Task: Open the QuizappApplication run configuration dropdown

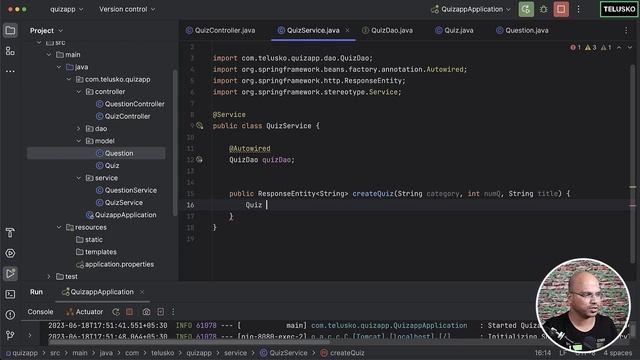Action: pos(471,9)
